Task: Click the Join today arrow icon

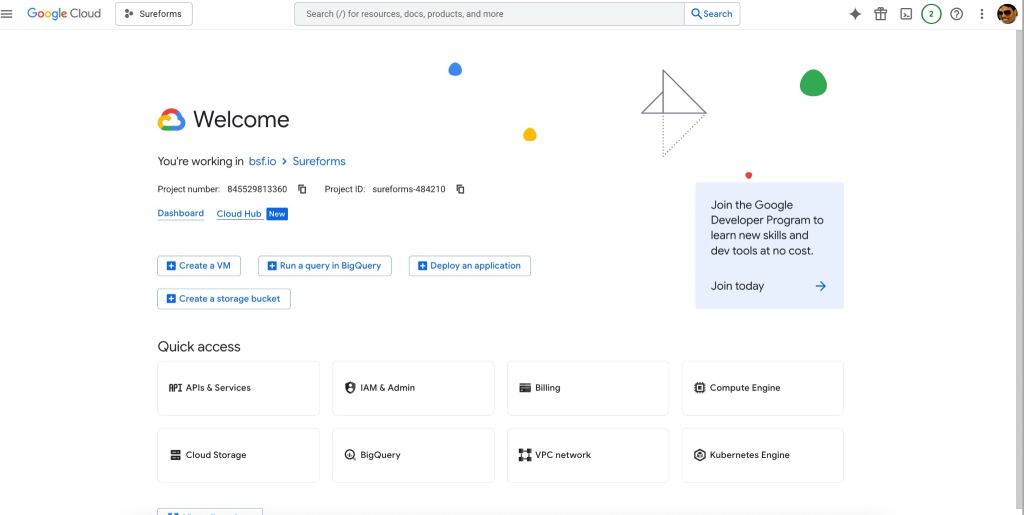Action: [821, 286]
